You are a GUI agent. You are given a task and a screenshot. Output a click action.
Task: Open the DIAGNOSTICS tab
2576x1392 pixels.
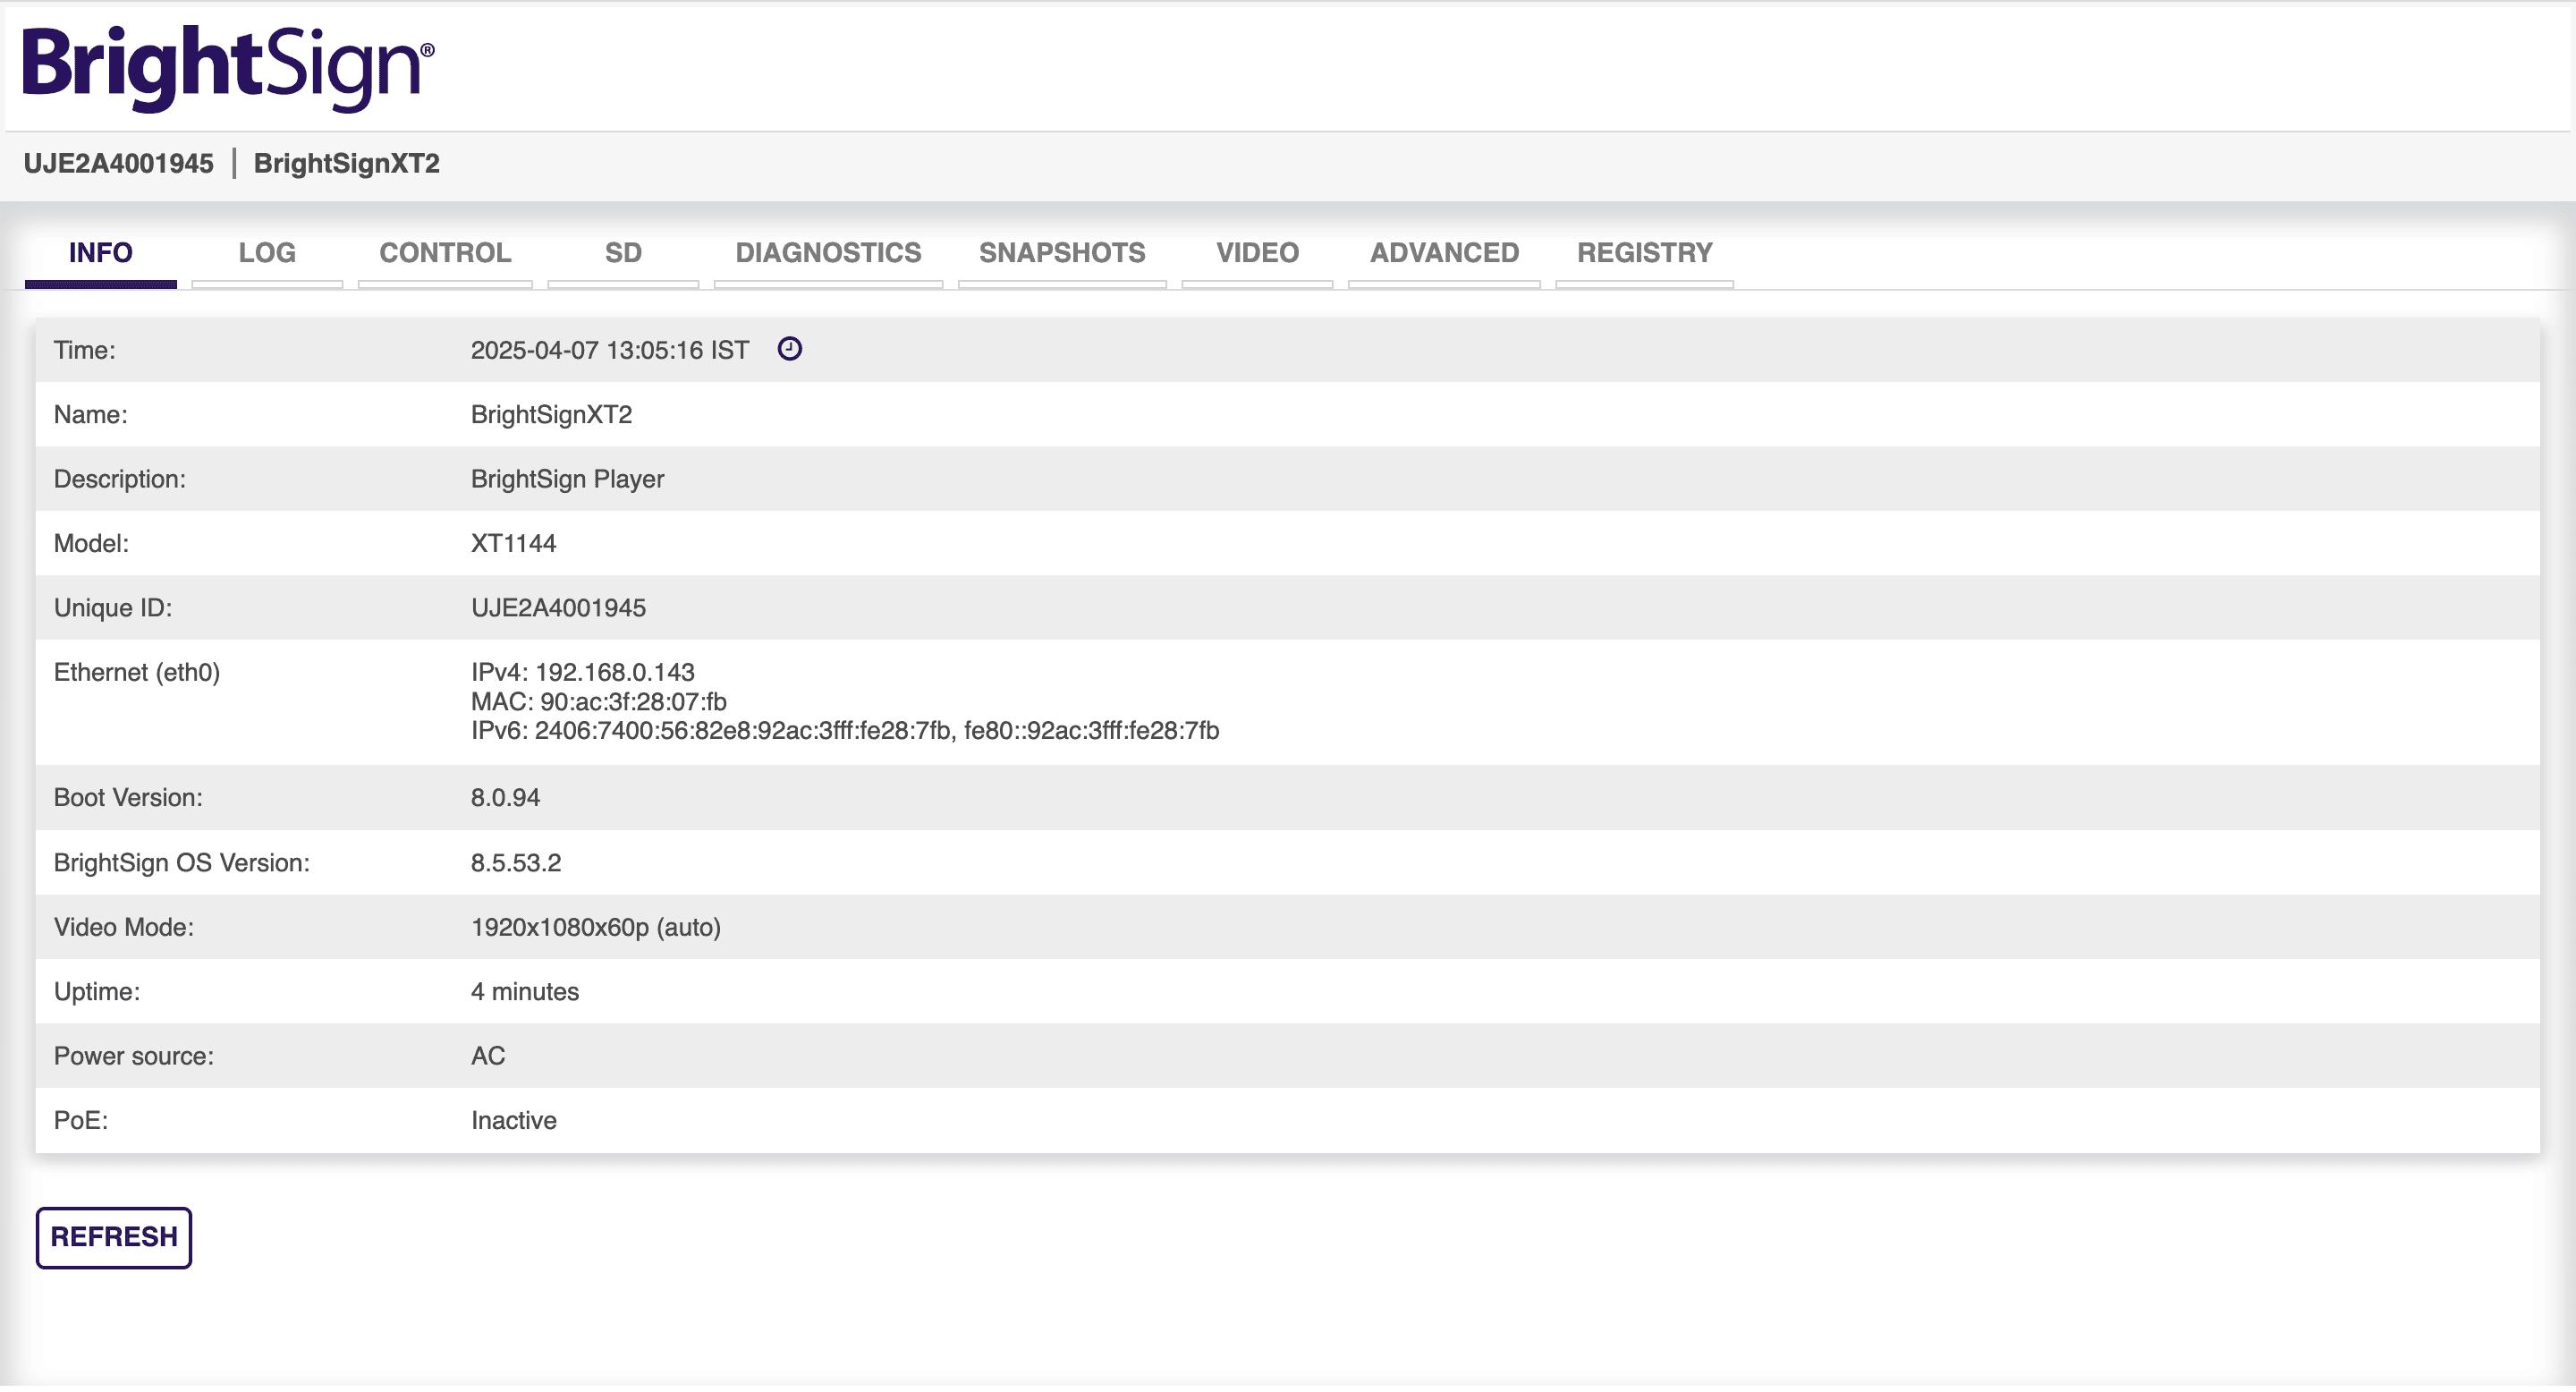coord(828,253)
